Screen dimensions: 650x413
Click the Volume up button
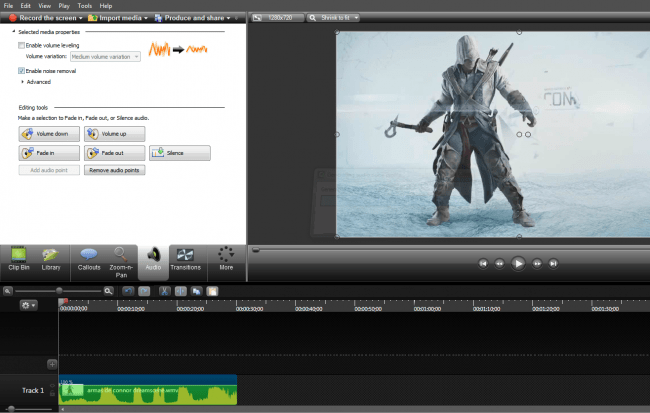[114, 134]
